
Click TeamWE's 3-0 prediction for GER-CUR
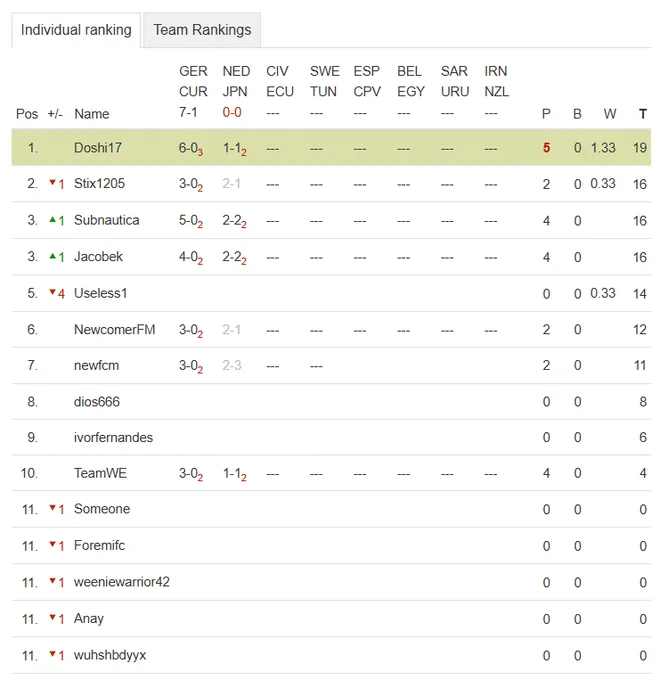tap(190, 474)
